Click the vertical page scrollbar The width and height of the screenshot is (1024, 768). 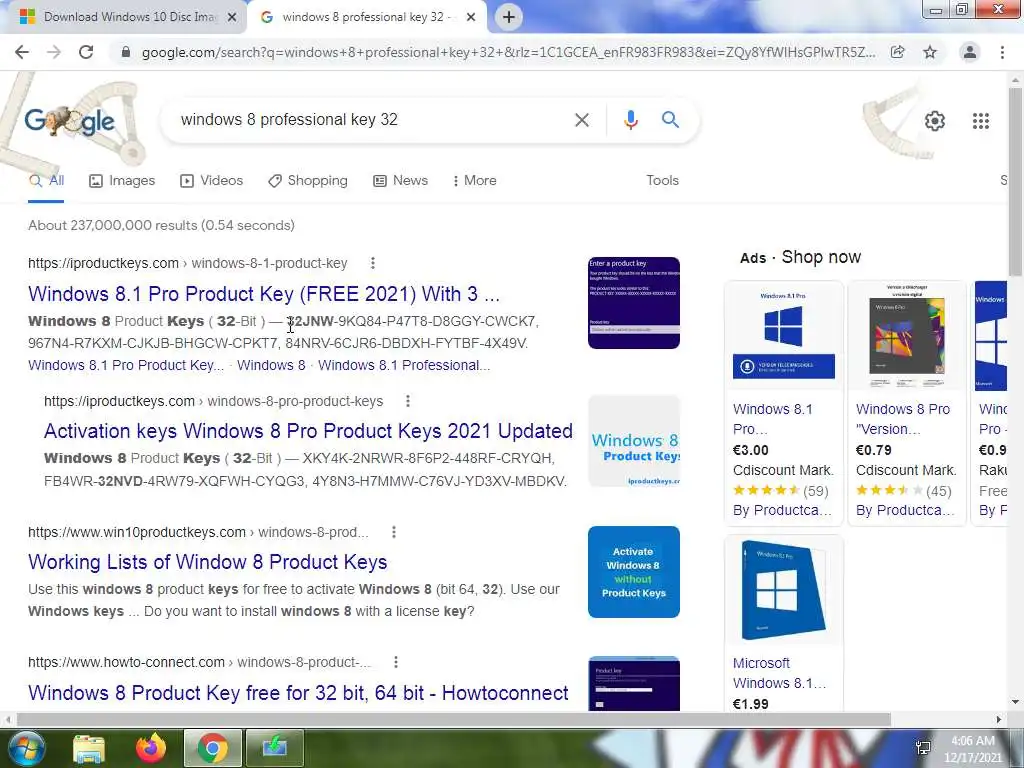[1016, 181]
